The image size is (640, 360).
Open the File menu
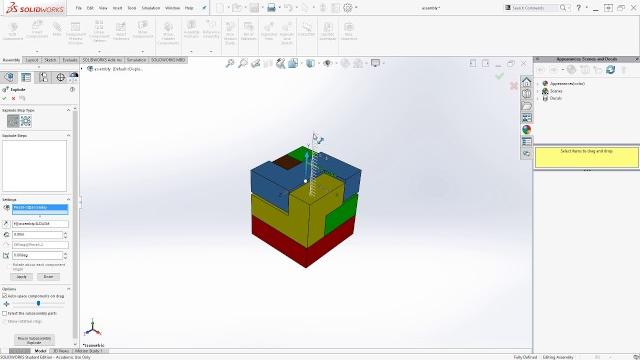click(78, 8)
